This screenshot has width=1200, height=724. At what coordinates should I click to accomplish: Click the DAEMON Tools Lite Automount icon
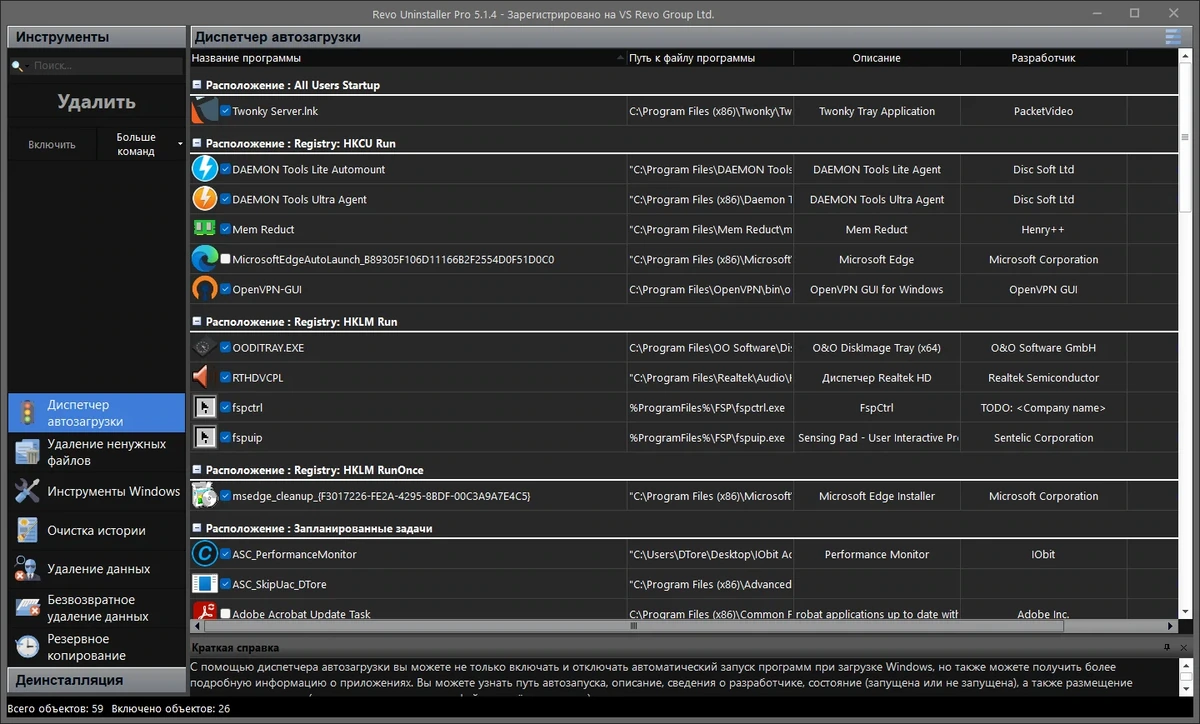pos(204,169)
